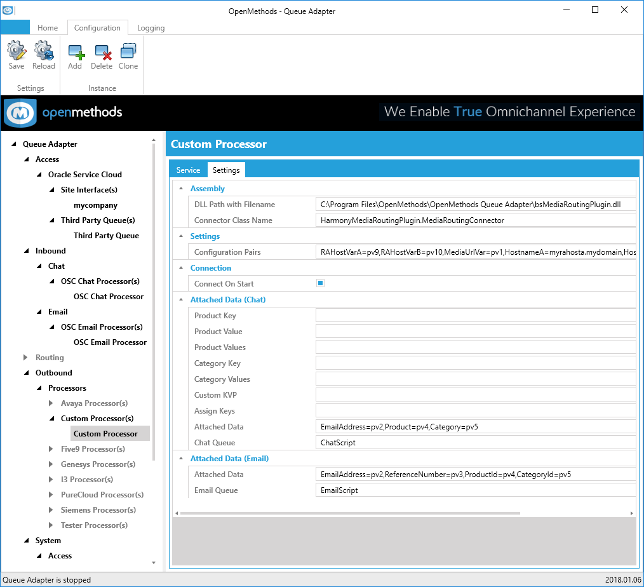Expand the Genesys Processor(s) node

point(51,464)
